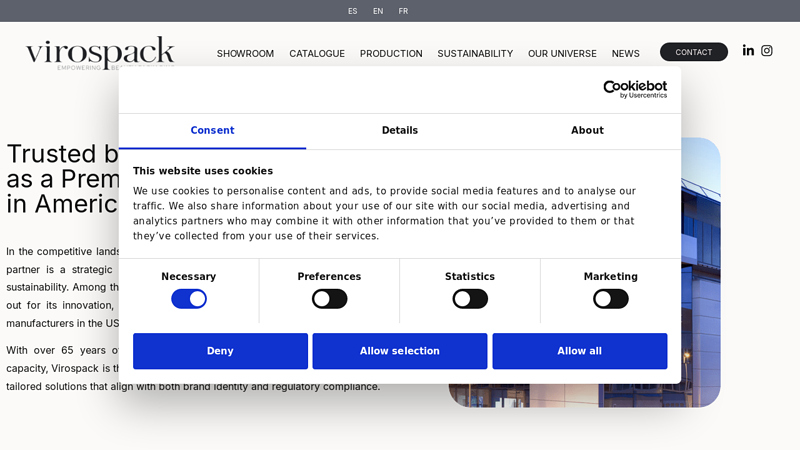The width and height of the screenshot is (800, 450).
Task: Choose FR language in top bar
Action: point(403,11)
